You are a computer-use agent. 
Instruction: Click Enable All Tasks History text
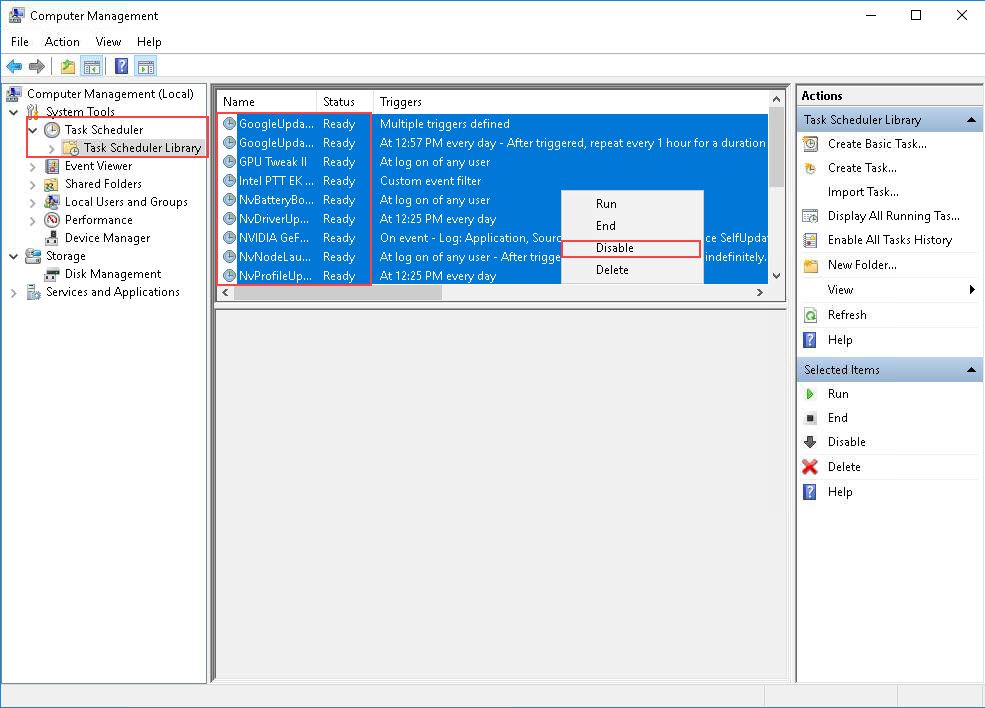point(890,240)
